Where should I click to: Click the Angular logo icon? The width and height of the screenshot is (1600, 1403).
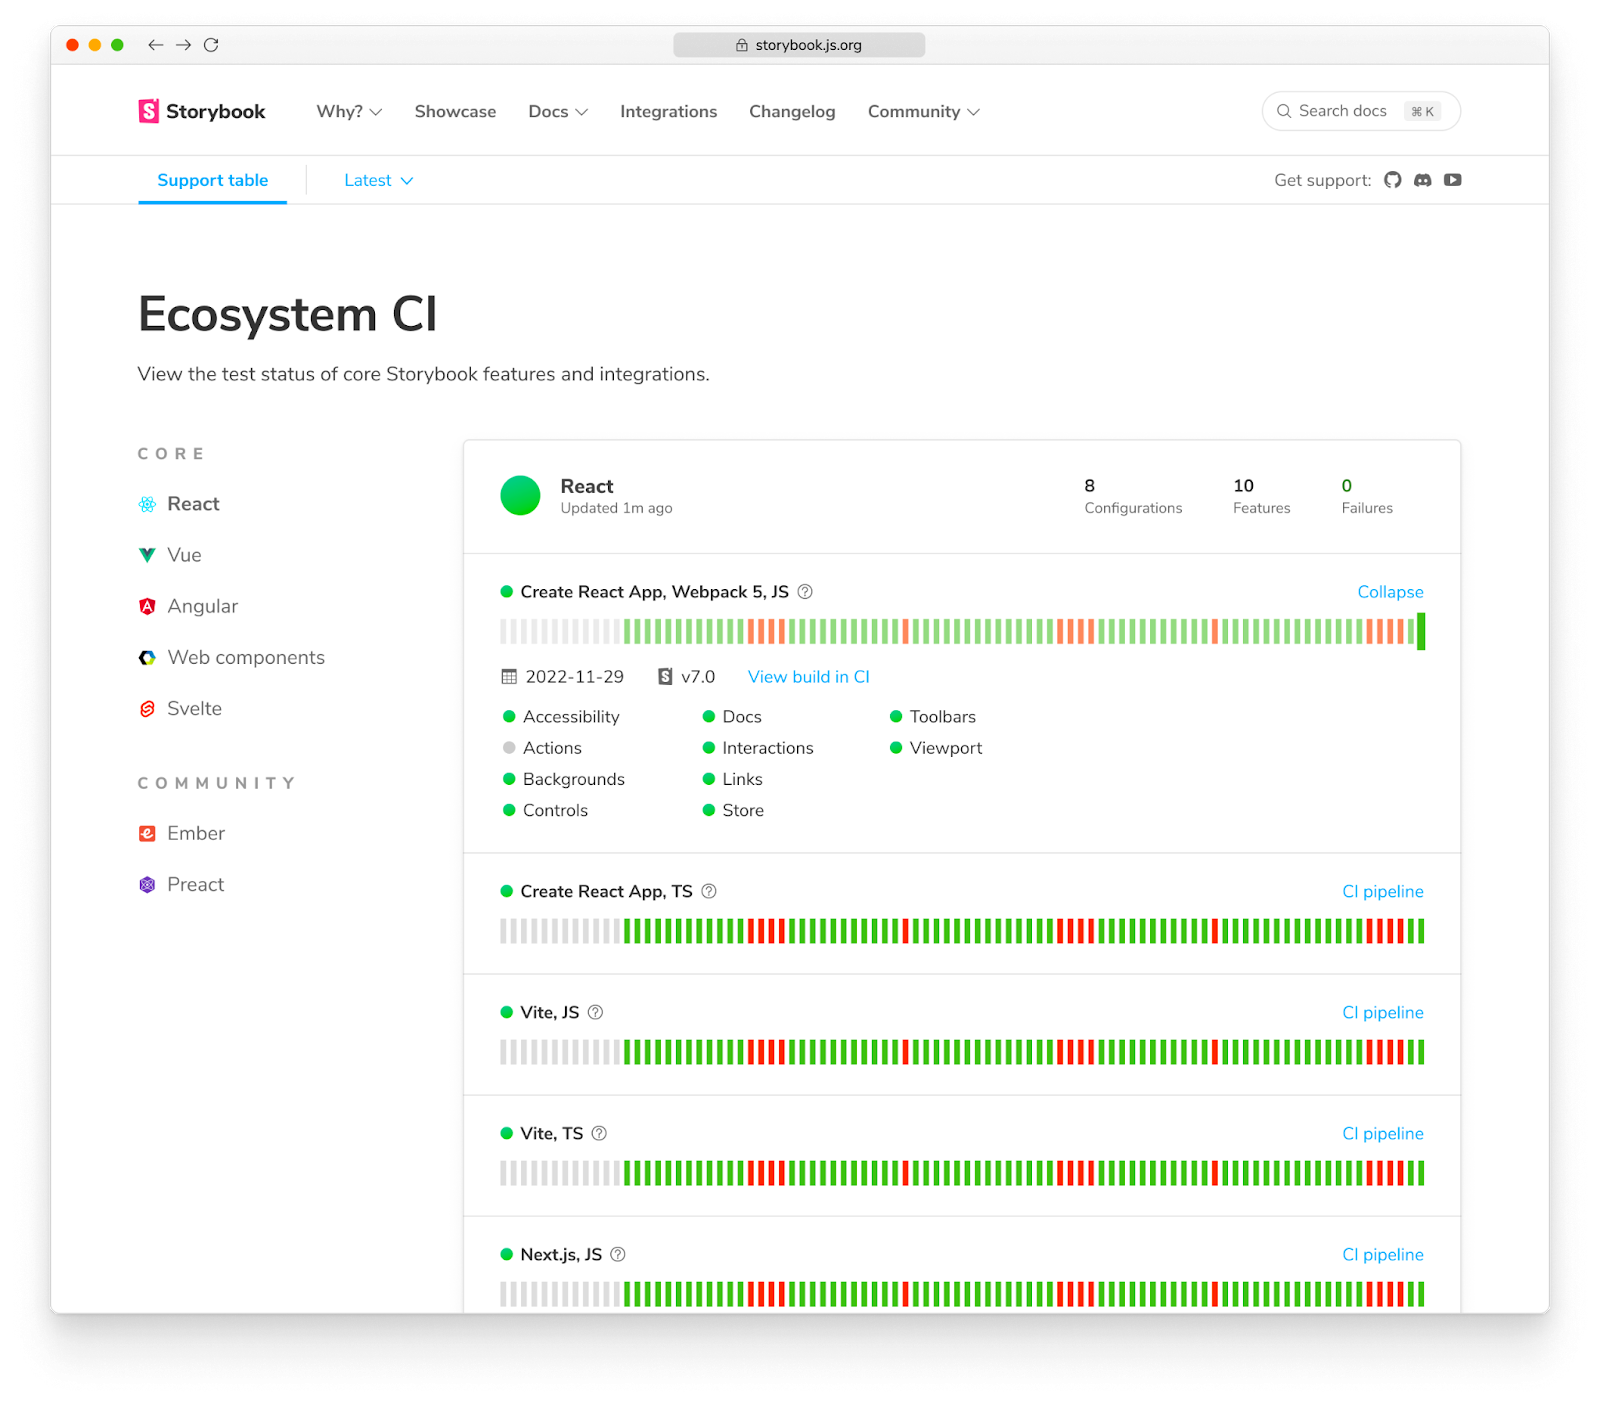click(x=147, y=606)
